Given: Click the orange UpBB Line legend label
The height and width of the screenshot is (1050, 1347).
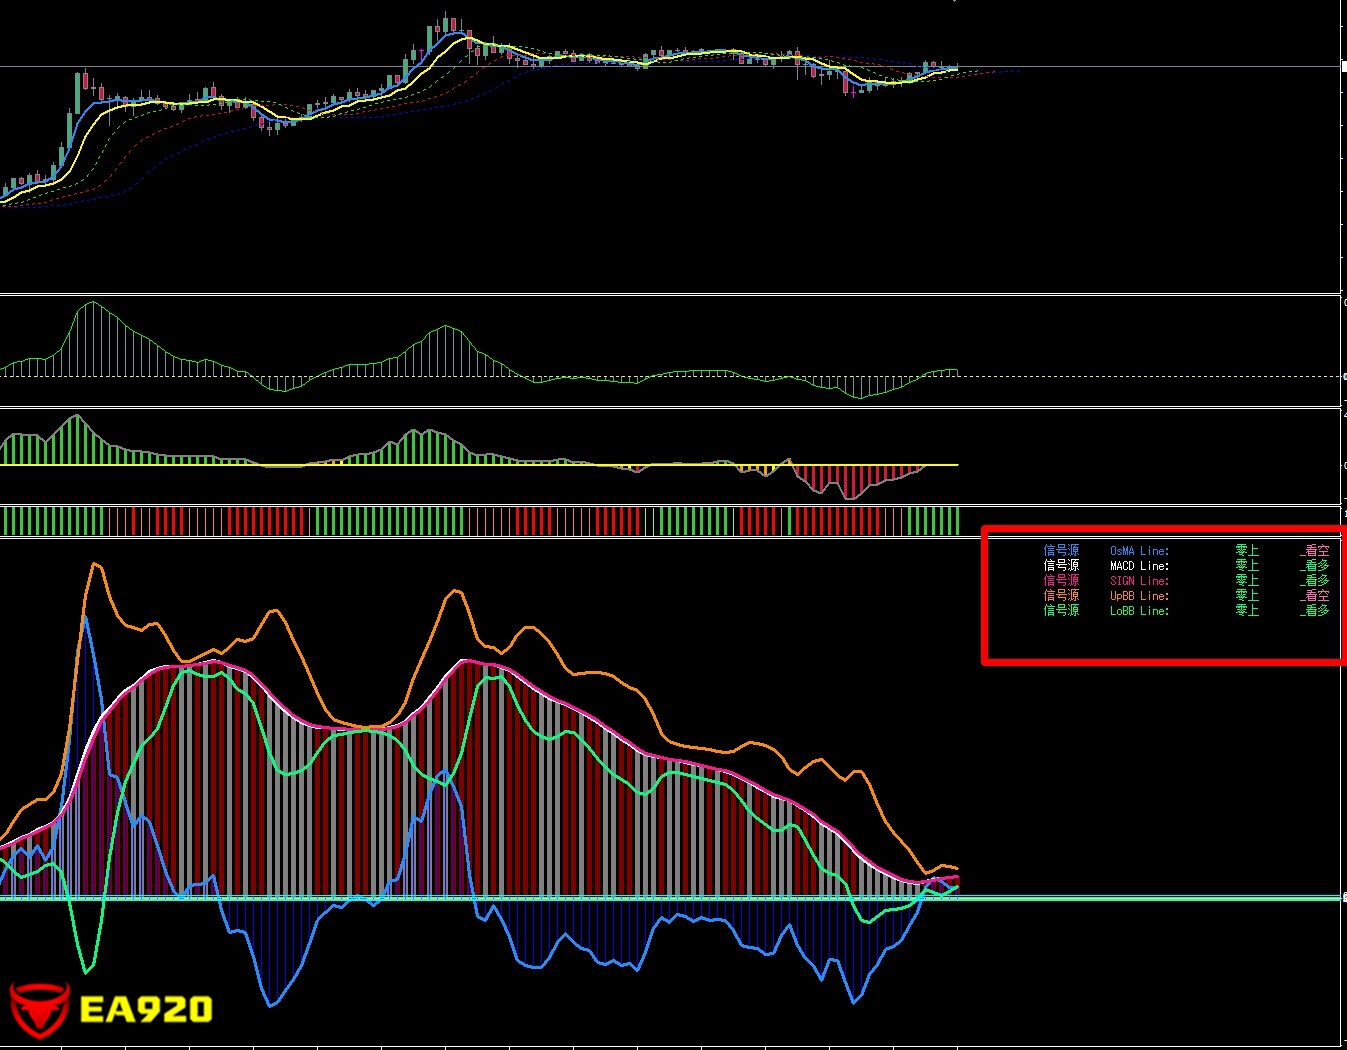Looking at the screenshot, I should [x=1139, y=596].
